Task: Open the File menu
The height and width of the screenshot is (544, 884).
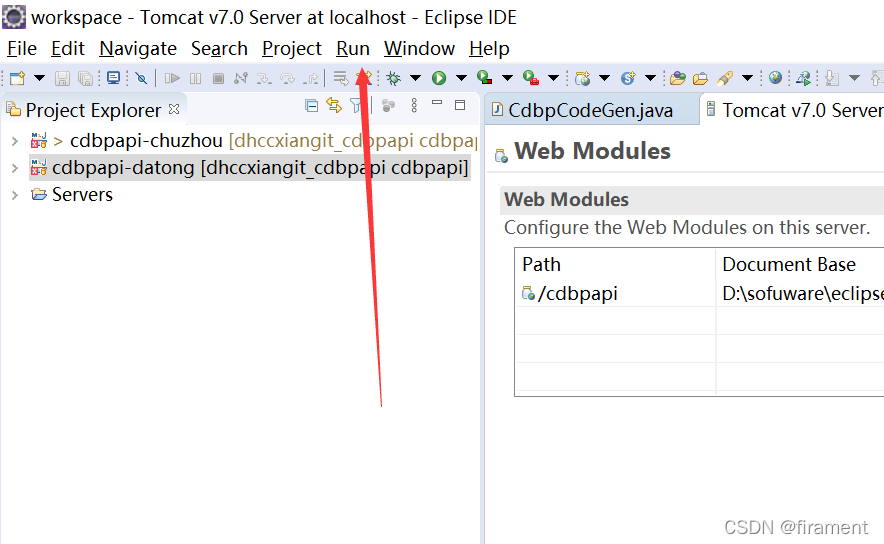Action: coord(22,48)
